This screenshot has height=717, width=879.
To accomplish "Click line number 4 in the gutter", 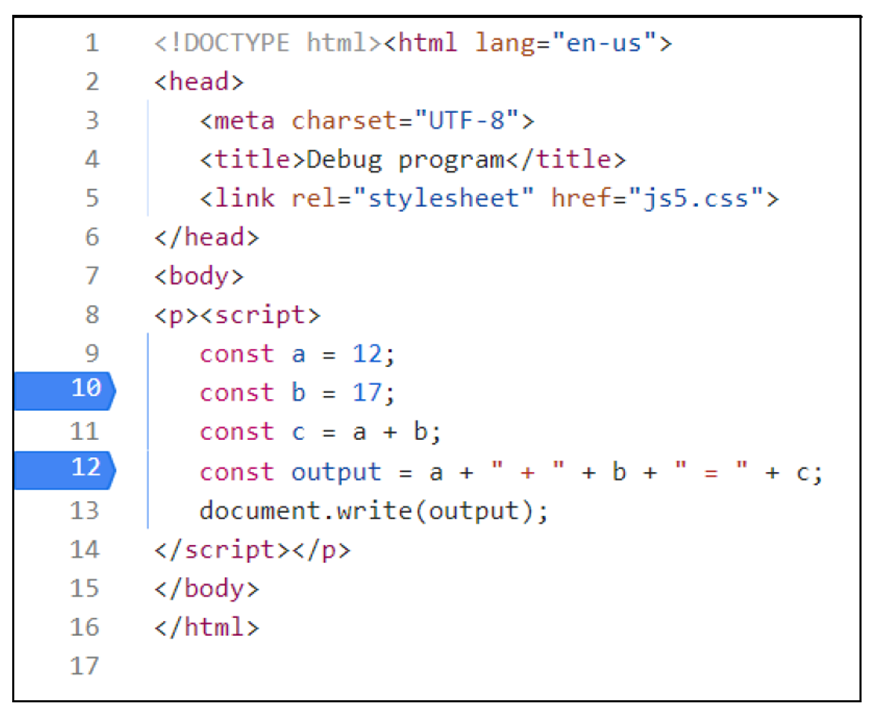I will [x=92, y=160].
